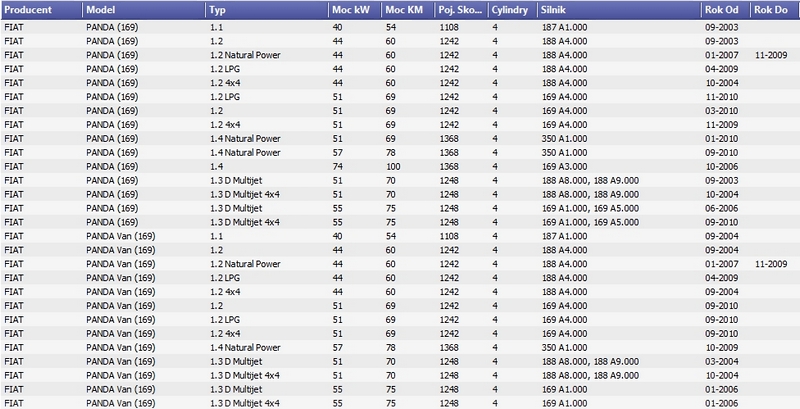Click date 01-2007 in PANDA (169) Natural Power row

click(x=721, y=55)
